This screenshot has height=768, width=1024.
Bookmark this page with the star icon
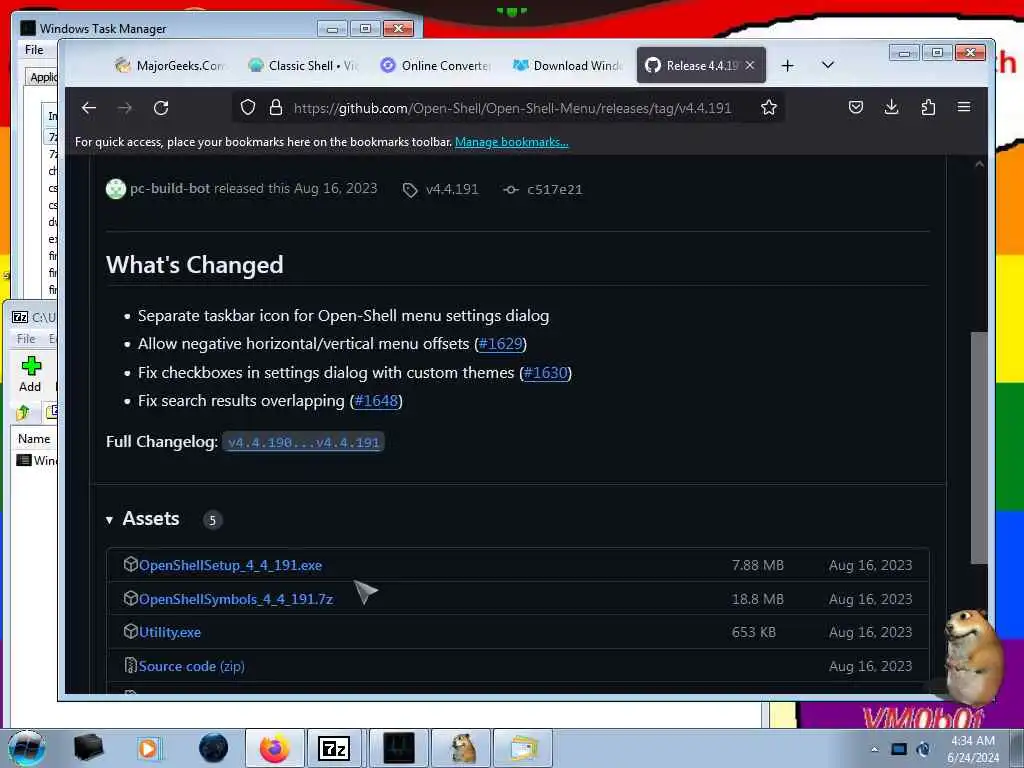(x=769, y=107)
